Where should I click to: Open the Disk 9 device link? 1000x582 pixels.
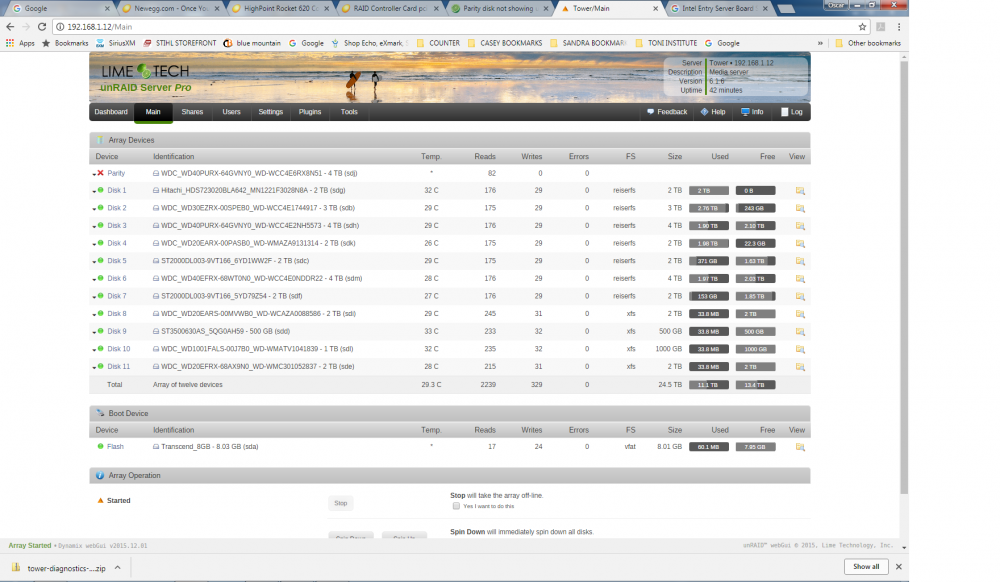[117, 331]
